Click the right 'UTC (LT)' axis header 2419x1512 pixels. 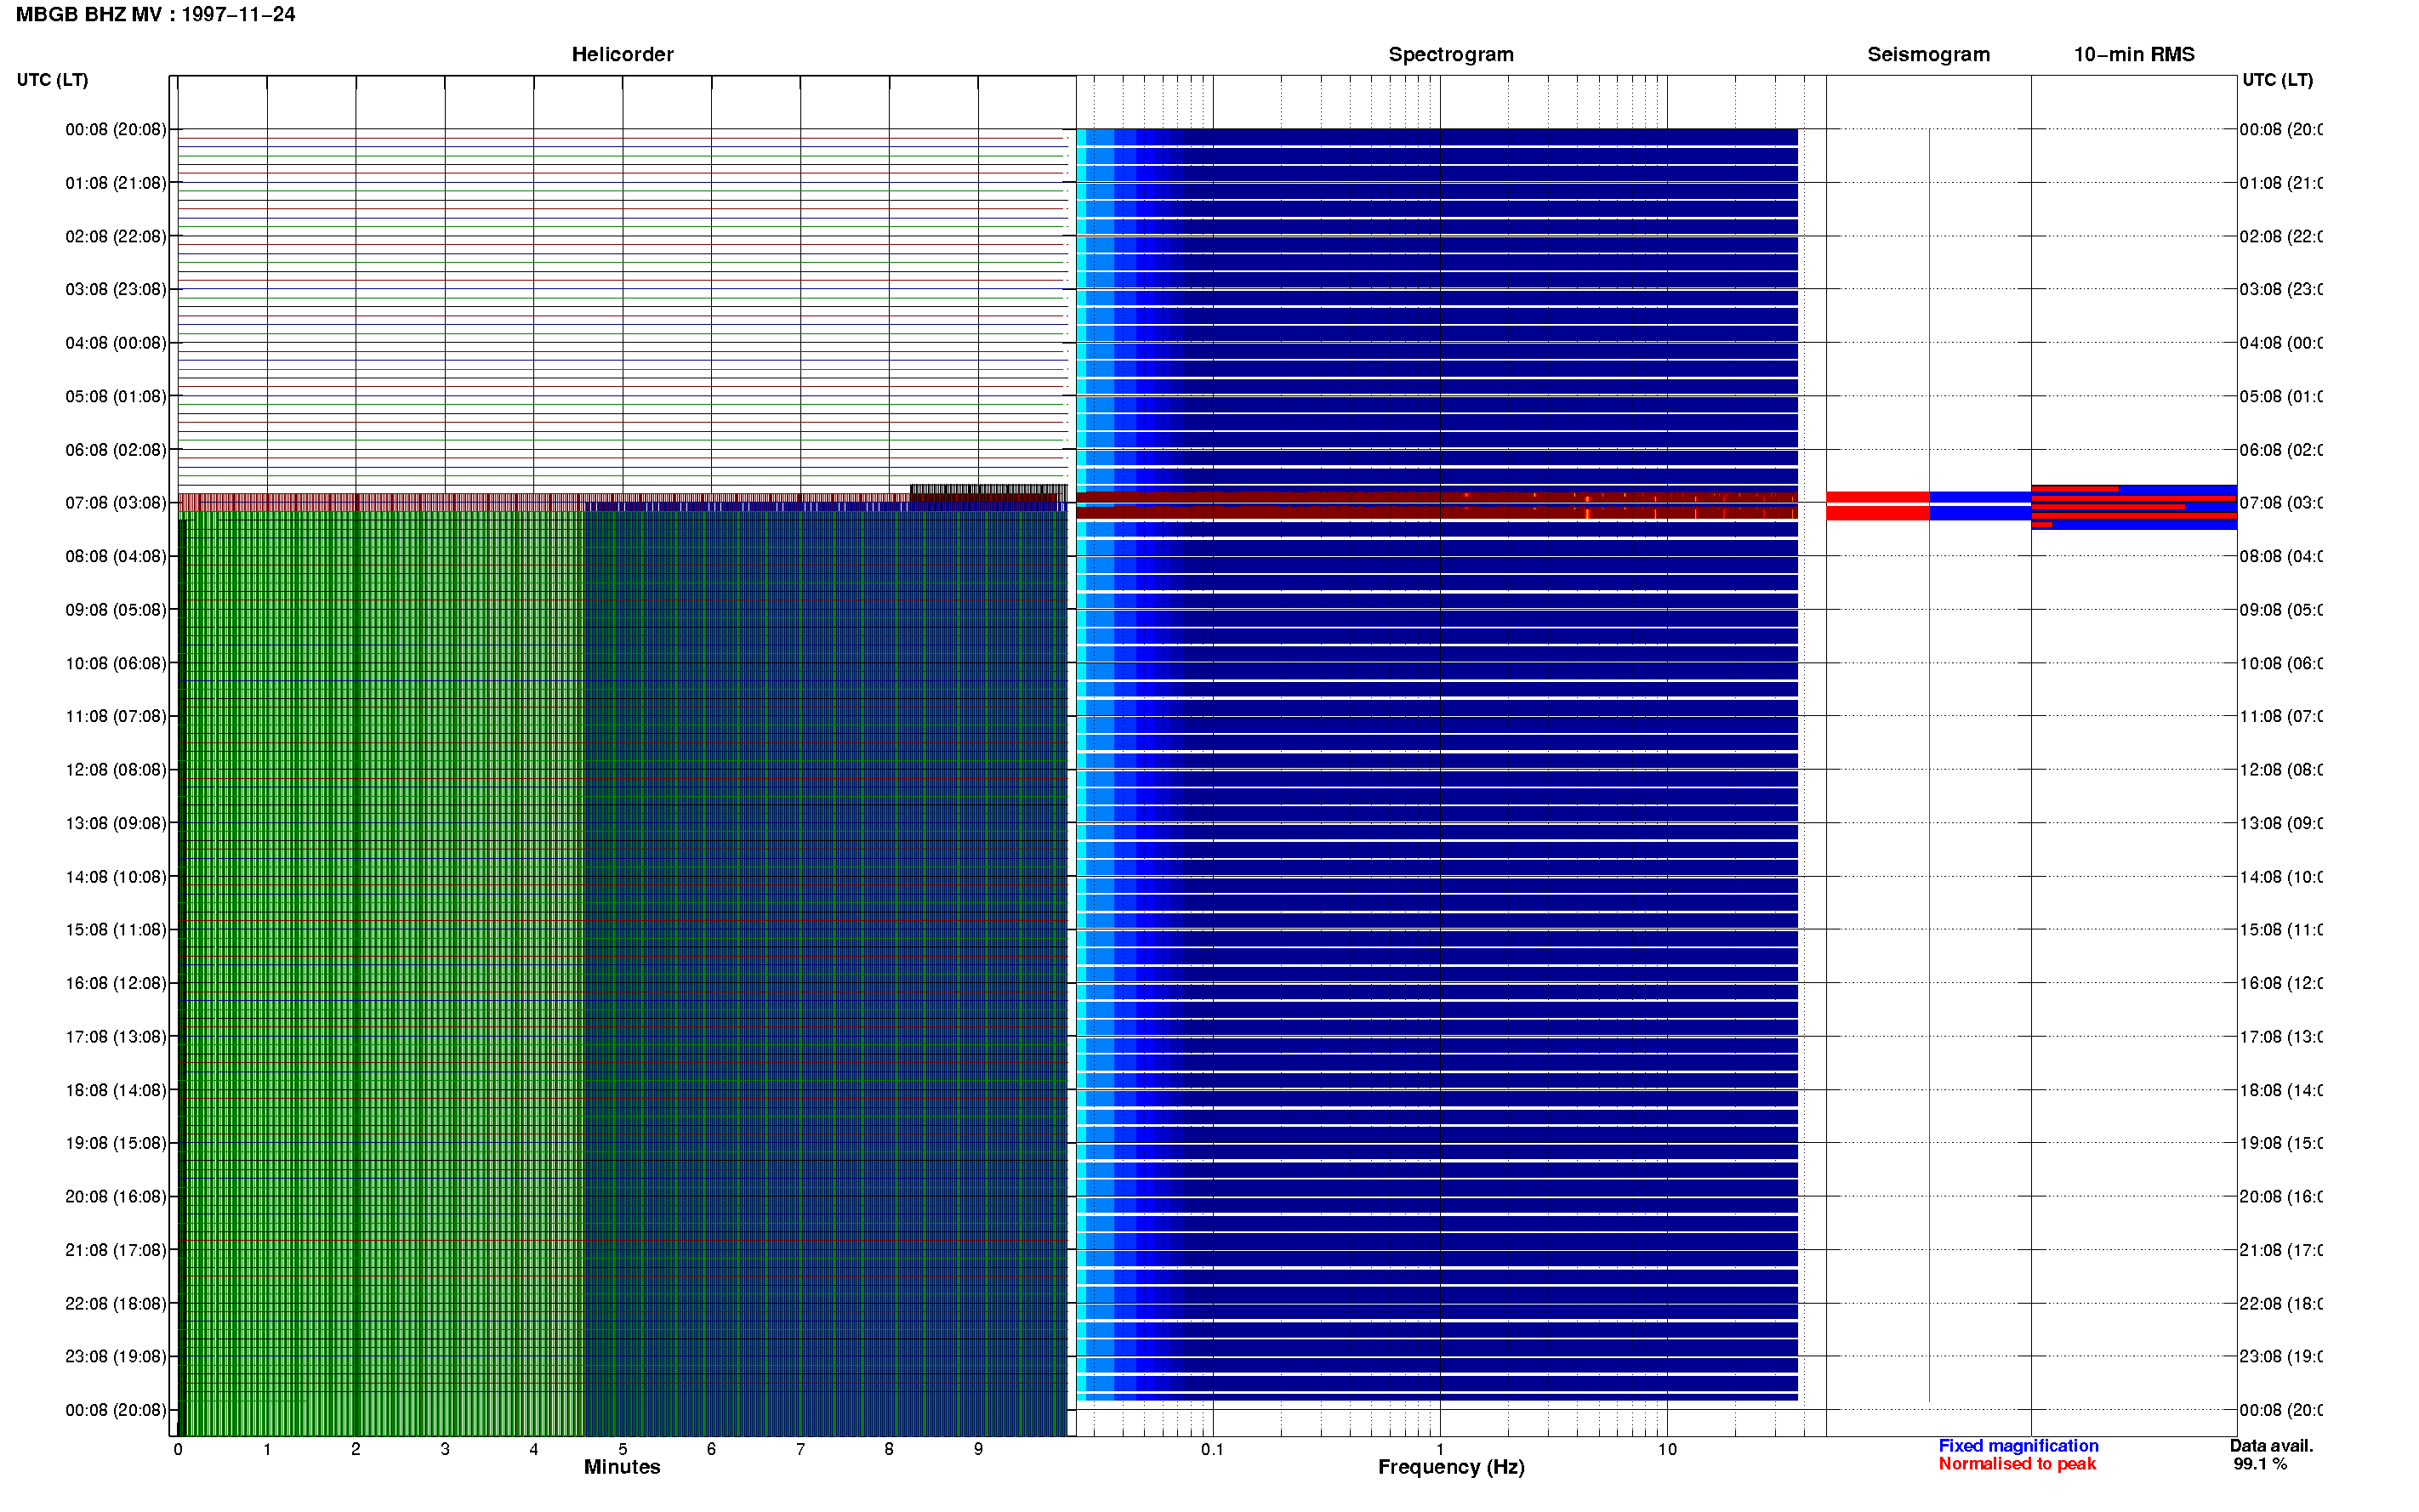tap(2277, 79)
